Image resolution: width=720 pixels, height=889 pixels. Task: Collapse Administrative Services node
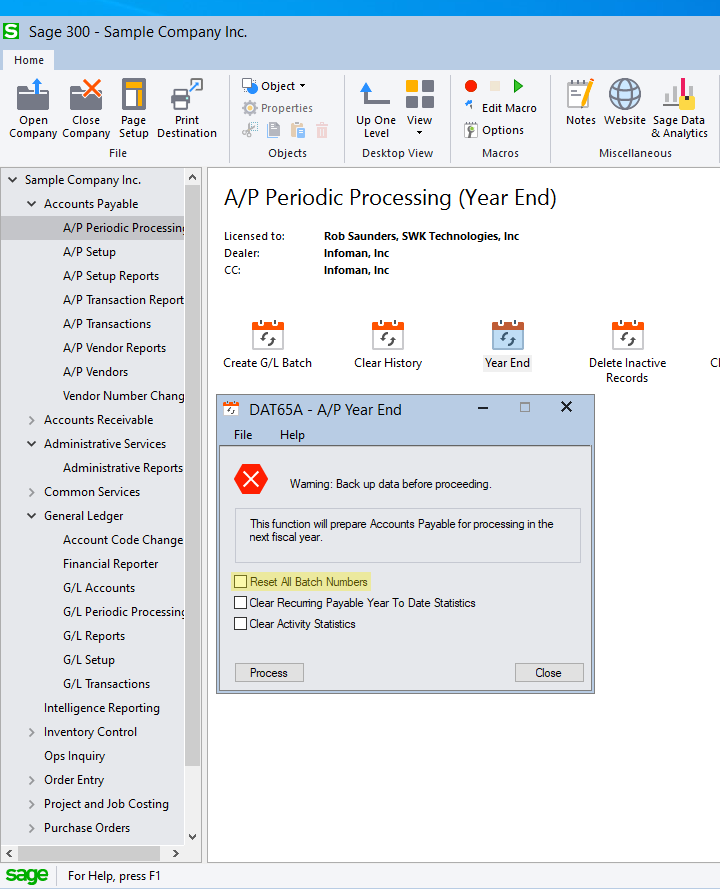[32, 444]
